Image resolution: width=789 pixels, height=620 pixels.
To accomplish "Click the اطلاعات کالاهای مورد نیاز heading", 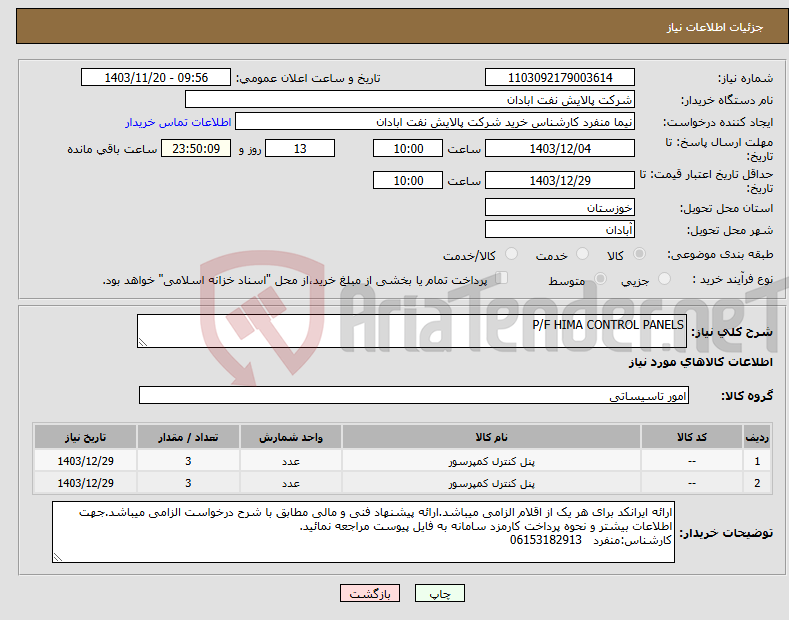I will pyautogui.click(x=700, y=362).
